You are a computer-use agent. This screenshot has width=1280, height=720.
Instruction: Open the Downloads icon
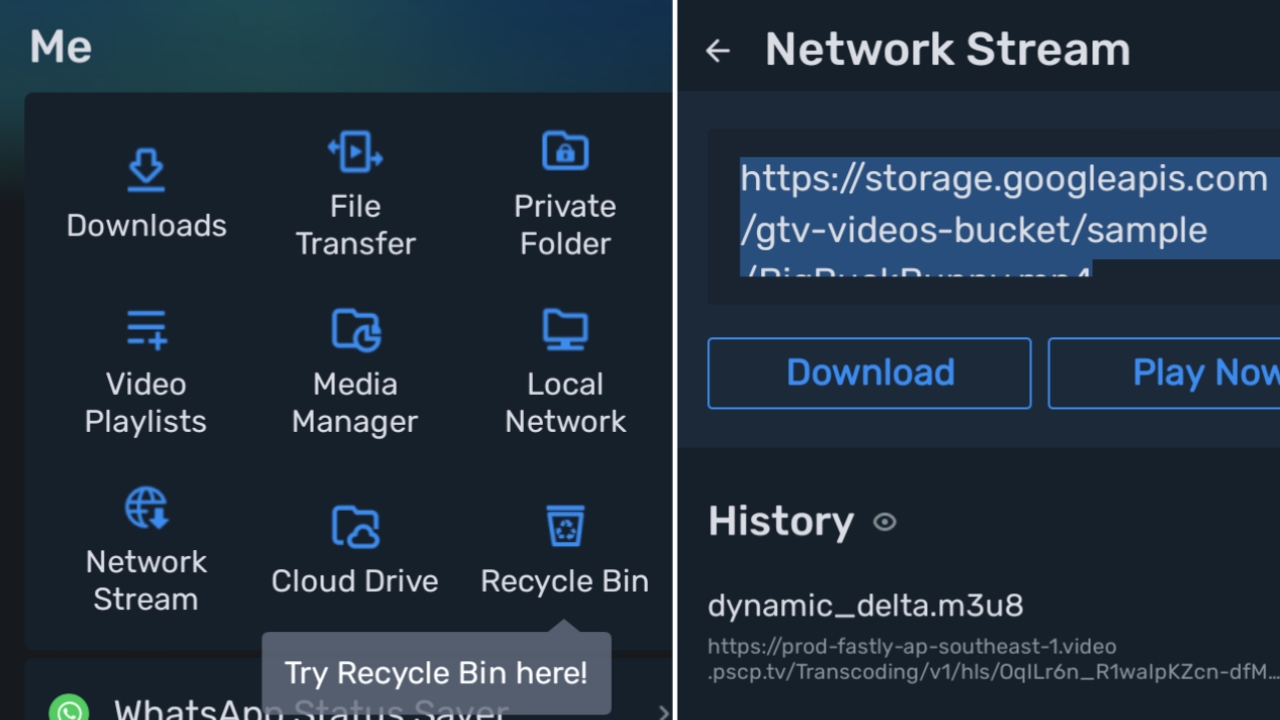(146, 170)
